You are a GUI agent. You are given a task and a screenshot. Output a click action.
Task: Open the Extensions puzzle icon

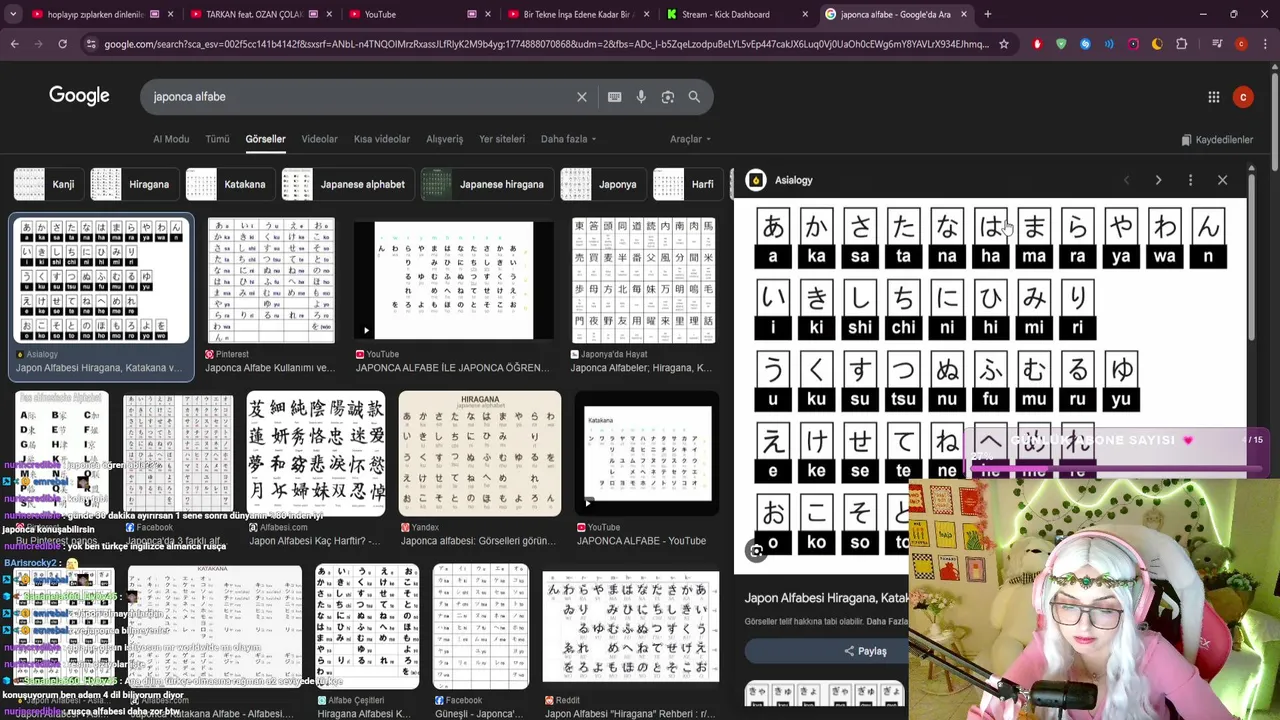tap(1181, 44)
